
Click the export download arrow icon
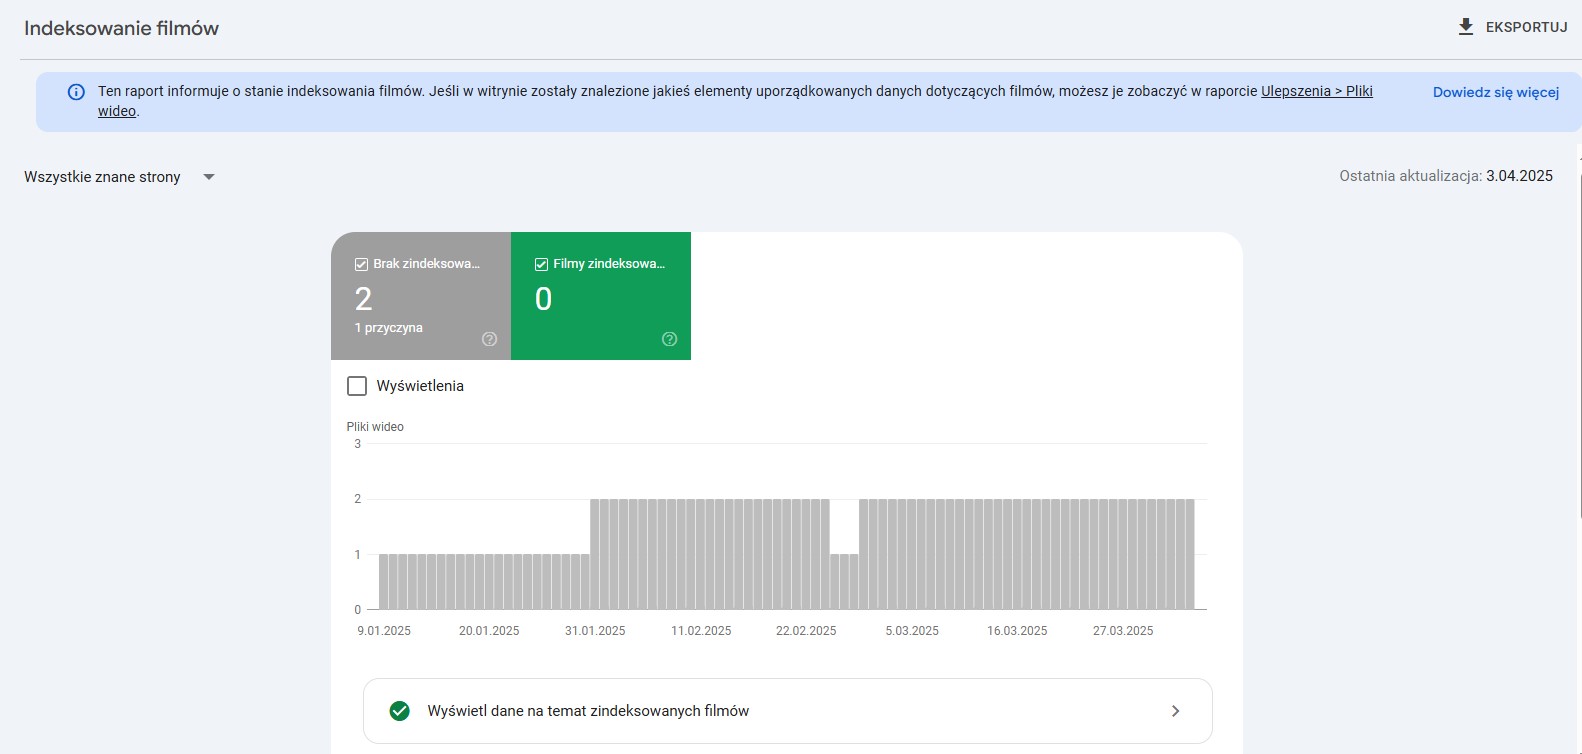click(1465, 27)
